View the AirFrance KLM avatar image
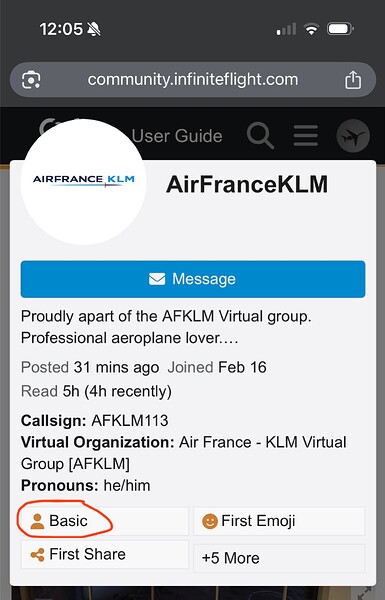This screenshot has width=385, height=600. (83, 181)
